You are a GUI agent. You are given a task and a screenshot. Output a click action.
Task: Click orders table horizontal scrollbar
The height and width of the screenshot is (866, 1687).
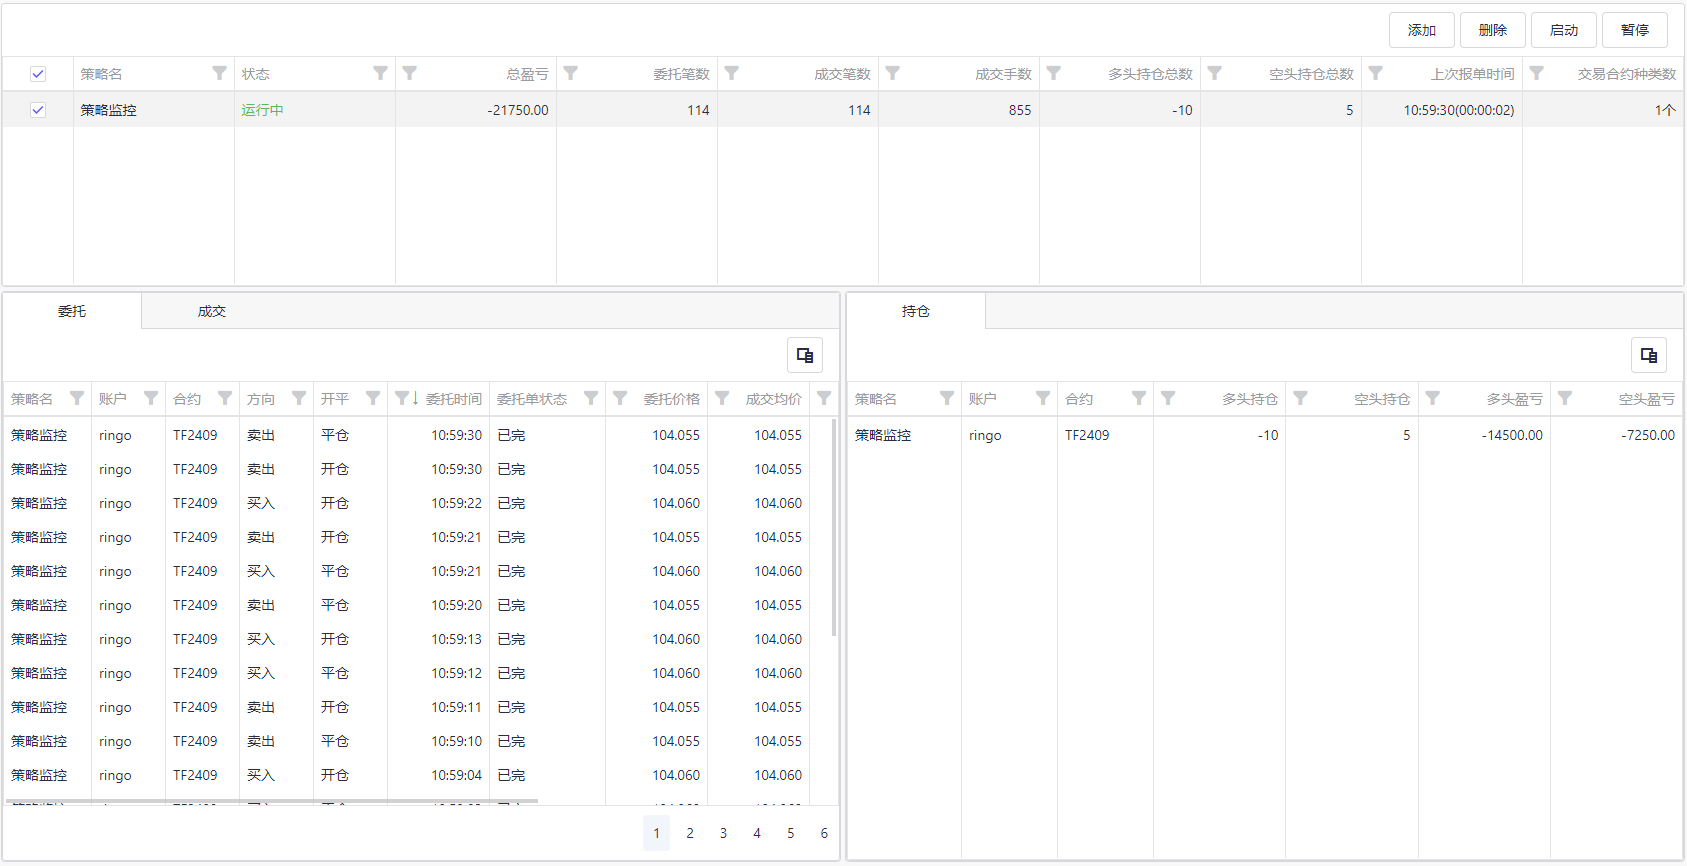271,801
